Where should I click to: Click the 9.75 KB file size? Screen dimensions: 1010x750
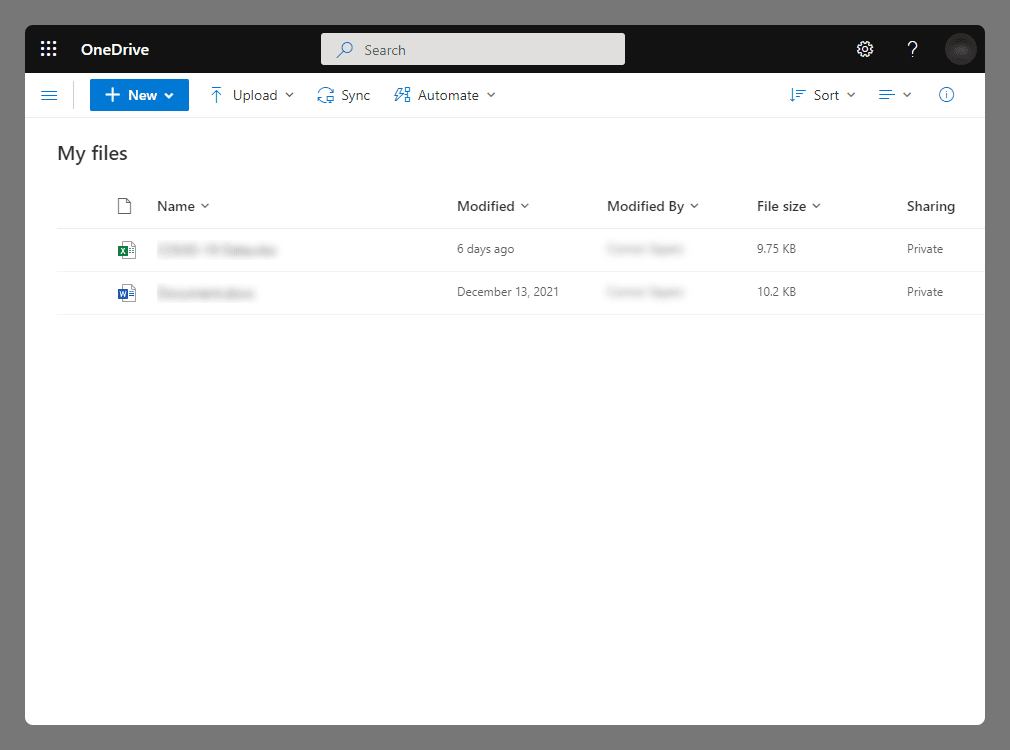pos(776,249)
